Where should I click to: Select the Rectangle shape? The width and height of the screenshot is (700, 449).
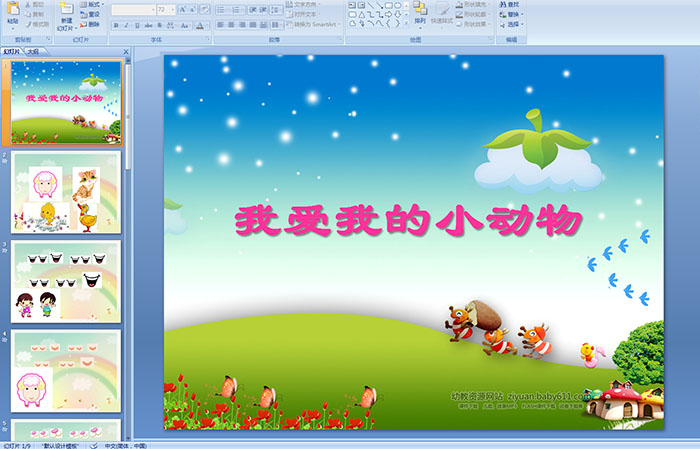point(388,5)
